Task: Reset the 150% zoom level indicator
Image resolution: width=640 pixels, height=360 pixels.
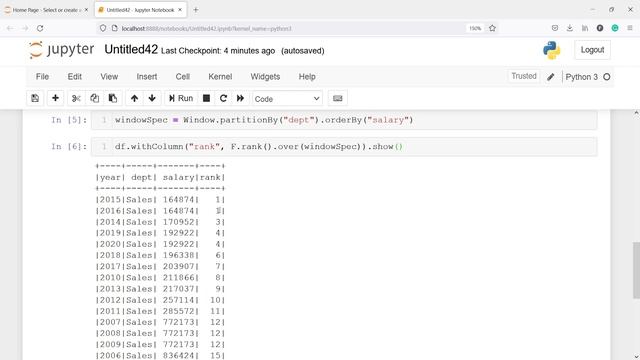Action: 475,28
